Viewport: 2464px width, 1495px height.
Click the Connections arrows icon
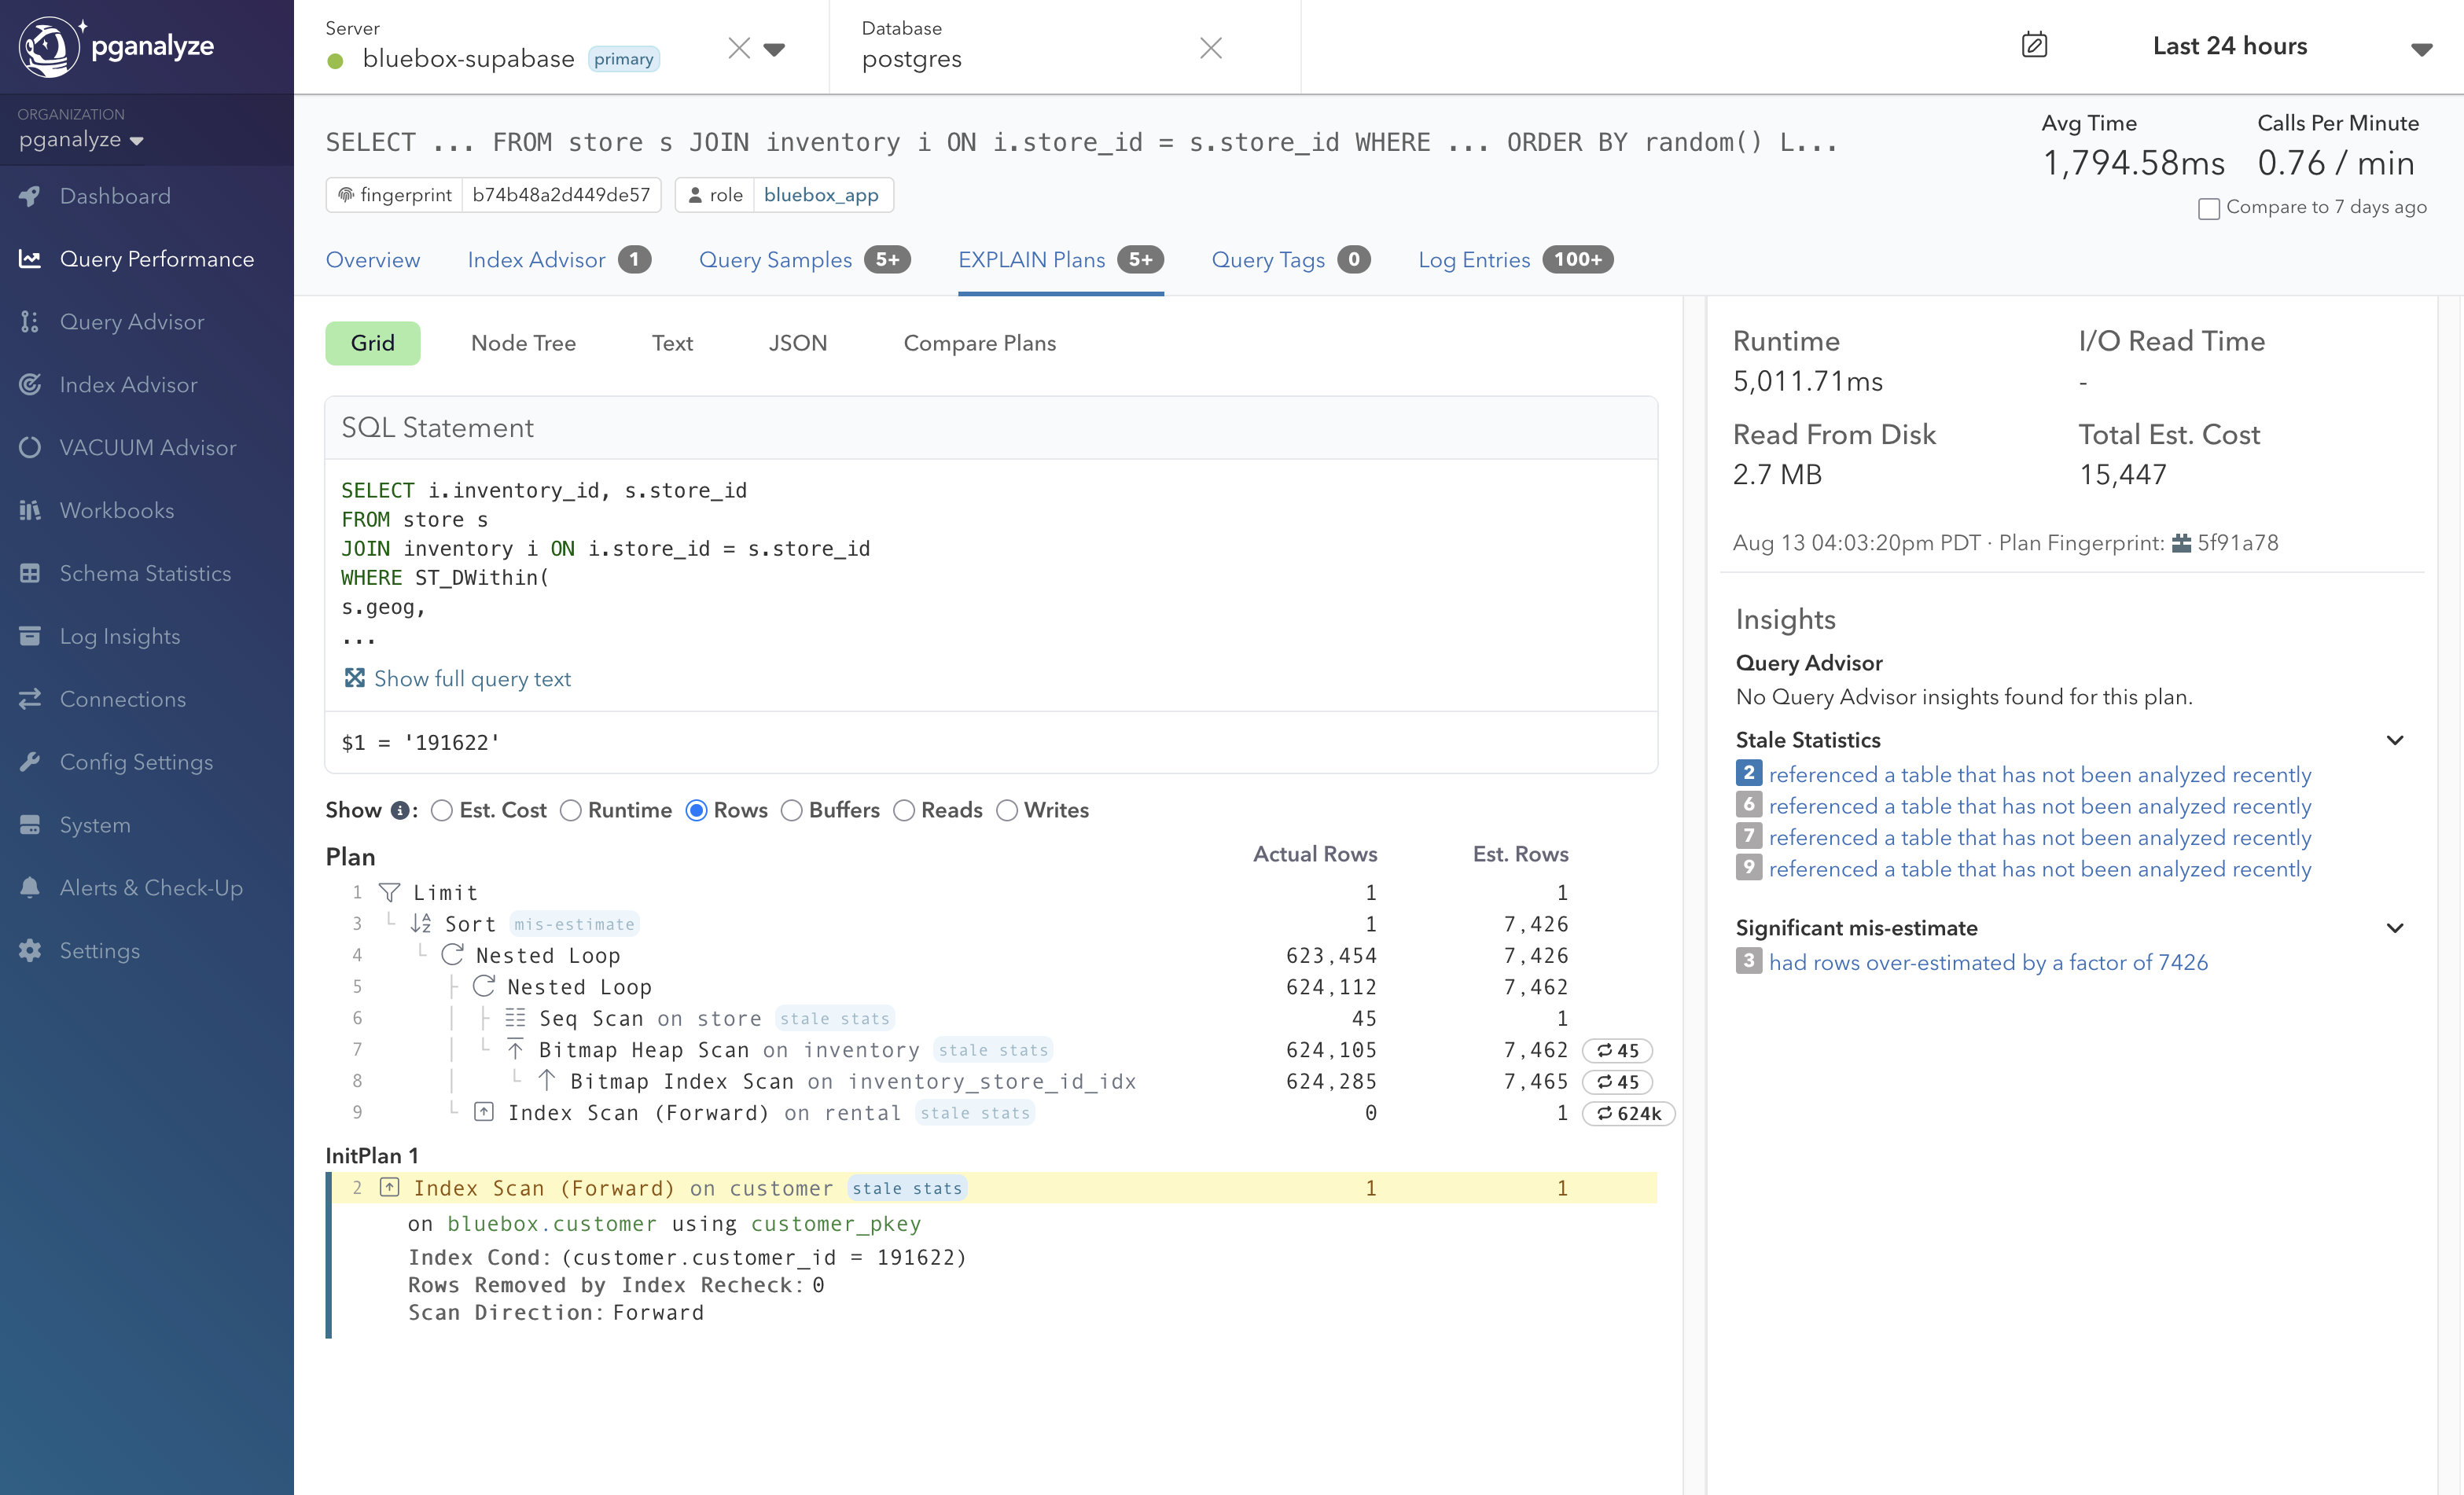30,699
